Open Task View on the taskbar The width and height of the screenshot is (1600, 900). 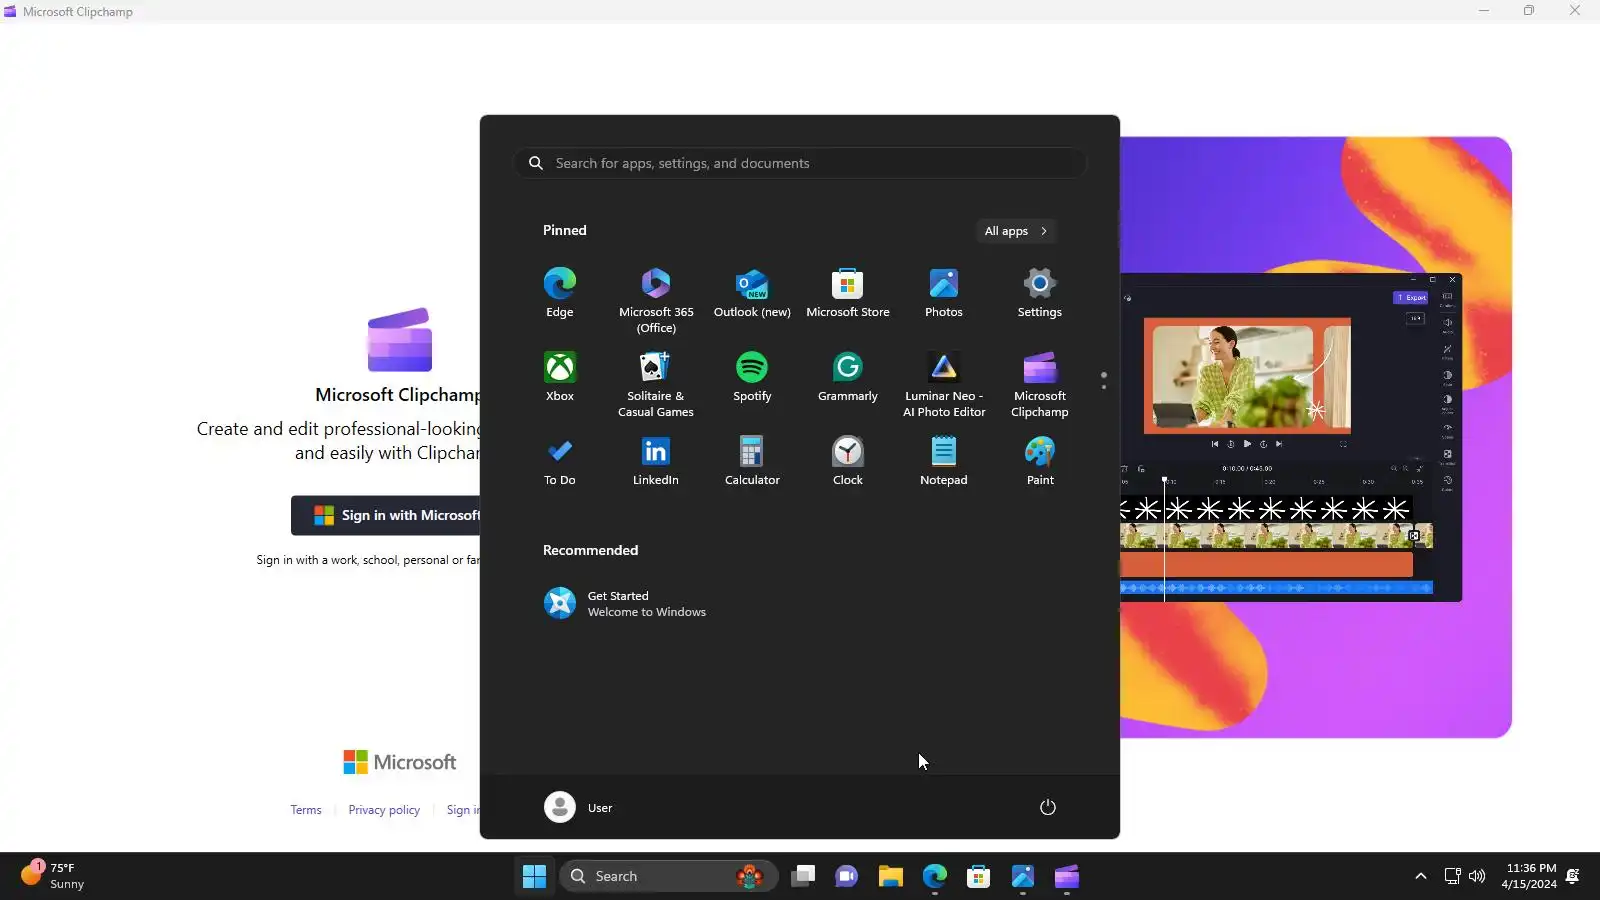tap(803, 877)
